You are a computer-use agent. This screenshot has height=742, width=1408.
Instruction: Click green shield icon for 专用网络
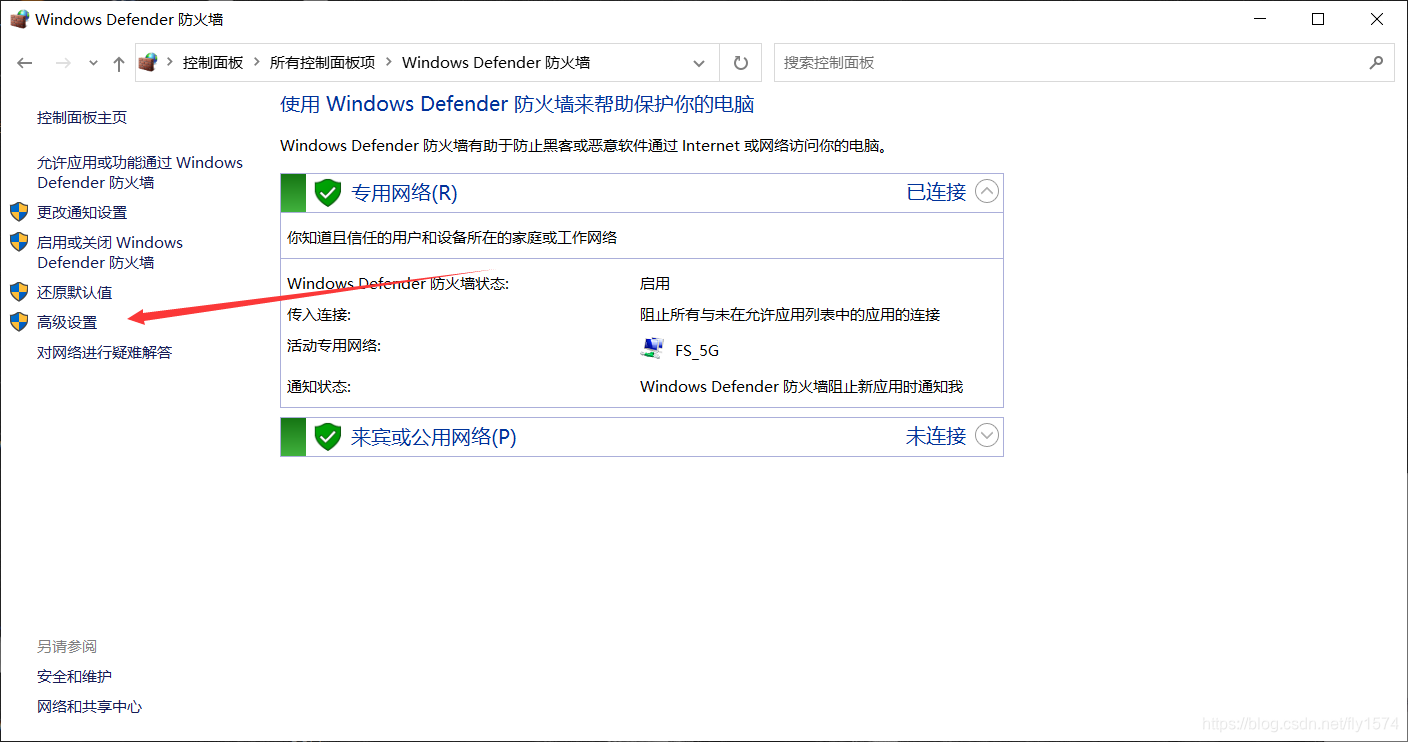tap(328, 193)
